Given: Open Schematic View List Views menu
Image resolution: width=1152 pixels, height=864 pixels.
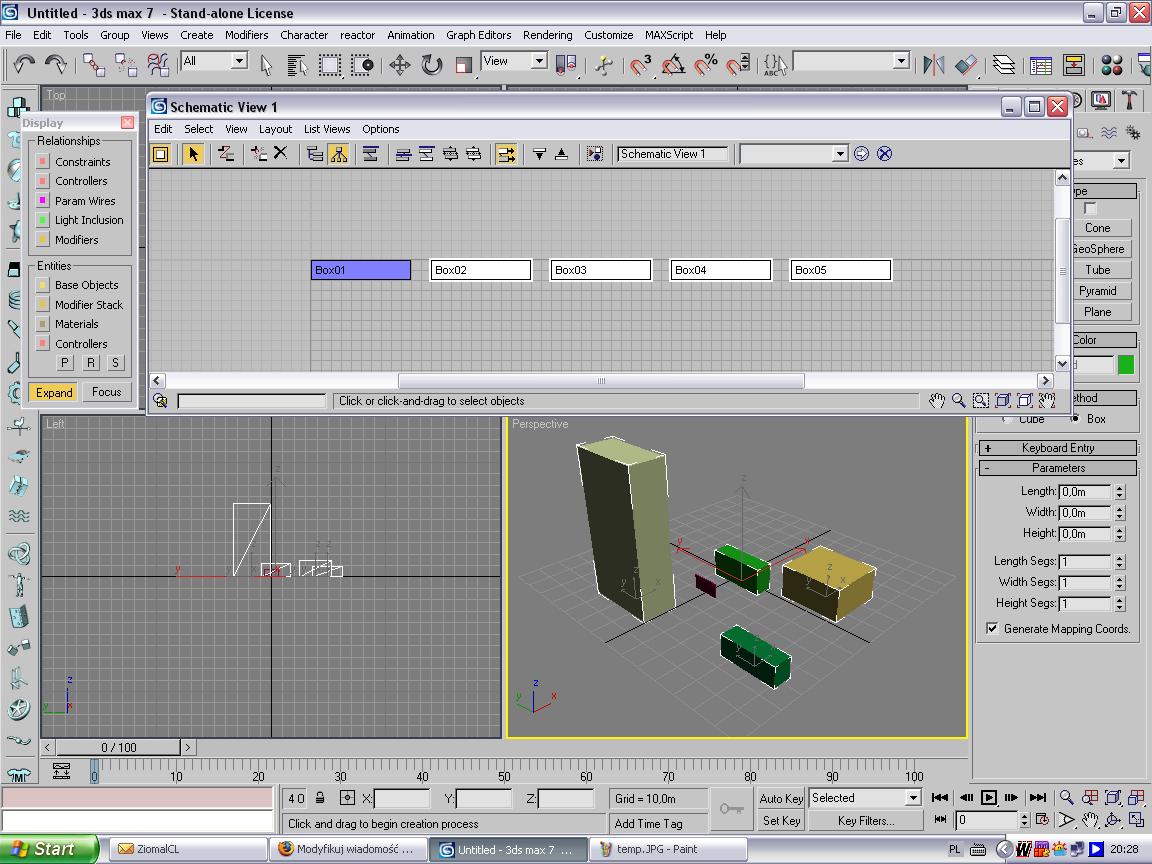Looking at the screenshot, I should click(327, 129).
